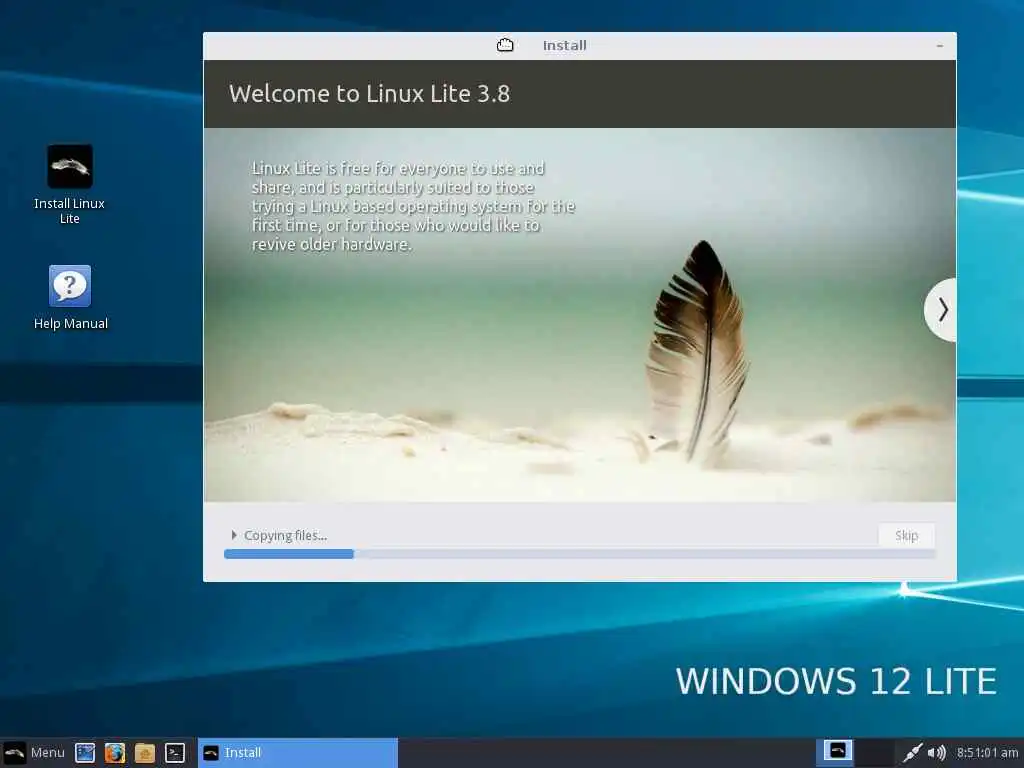The image size is (1024, 768).
Task: Minimize the Install window
Action: coord(940,46)
